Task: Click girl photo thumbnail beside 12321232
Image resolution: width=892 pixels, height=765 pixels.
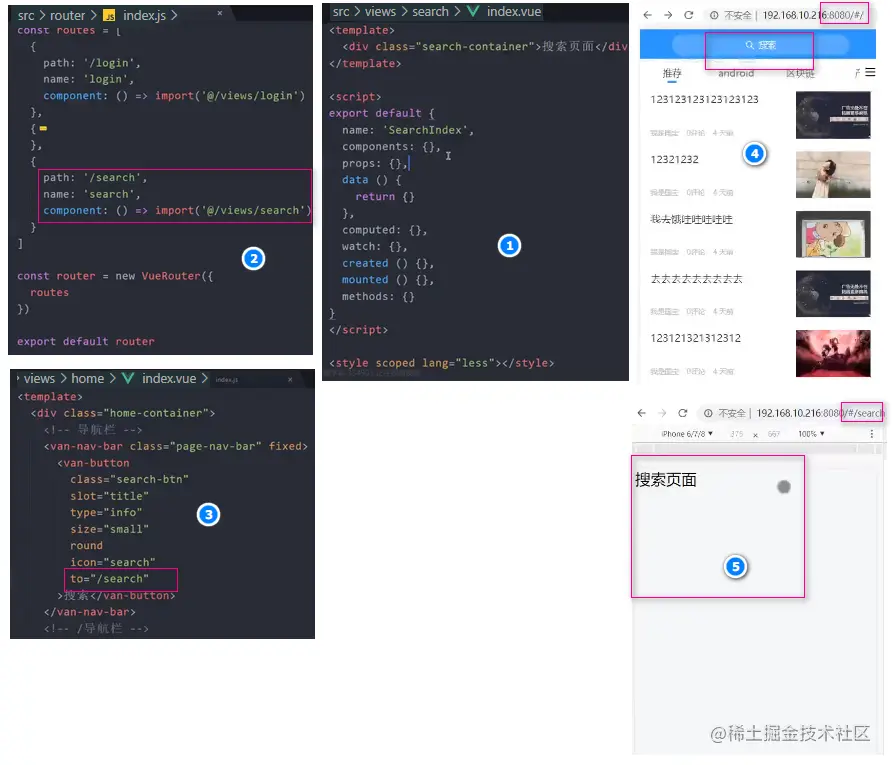Action: click(833, 175)
